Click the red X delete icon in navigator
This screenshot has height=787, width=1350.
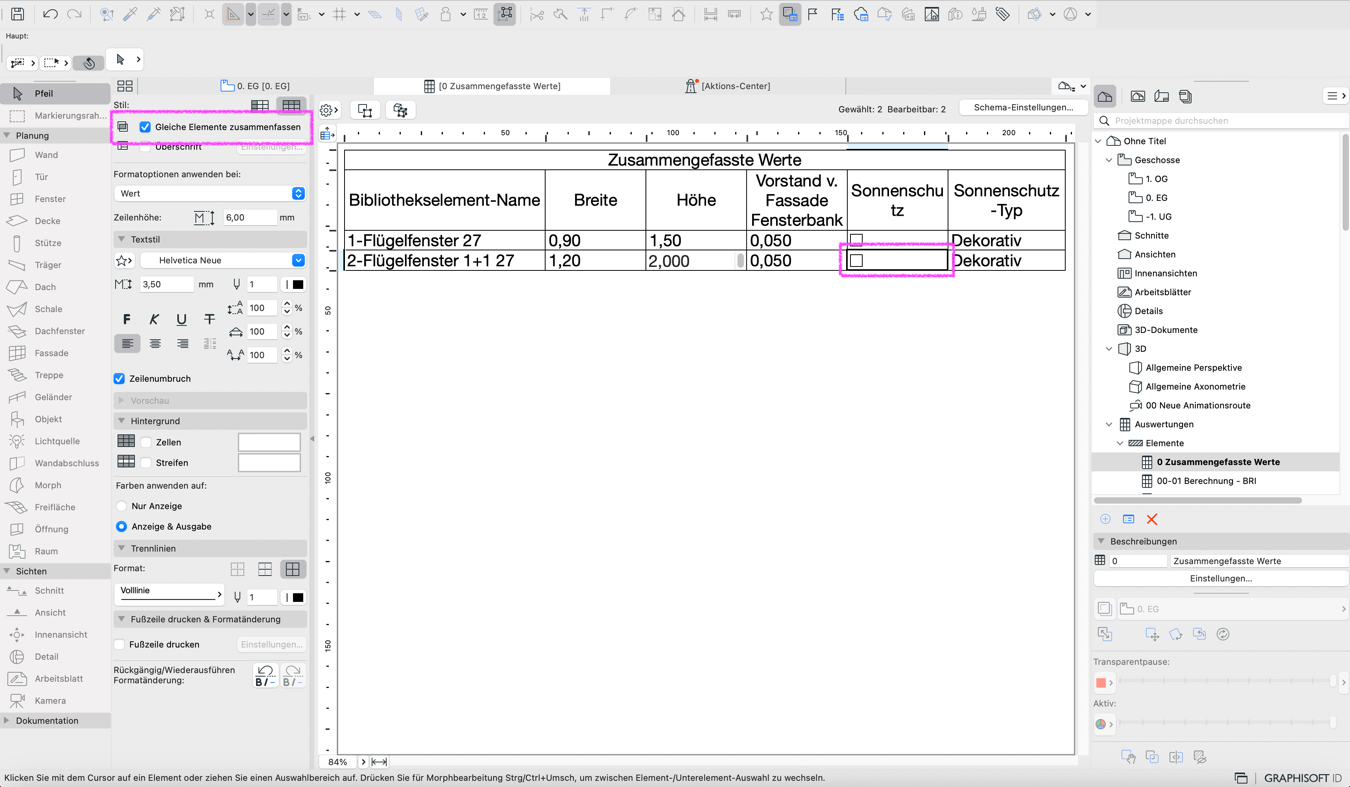click(x=1152, y=519)
